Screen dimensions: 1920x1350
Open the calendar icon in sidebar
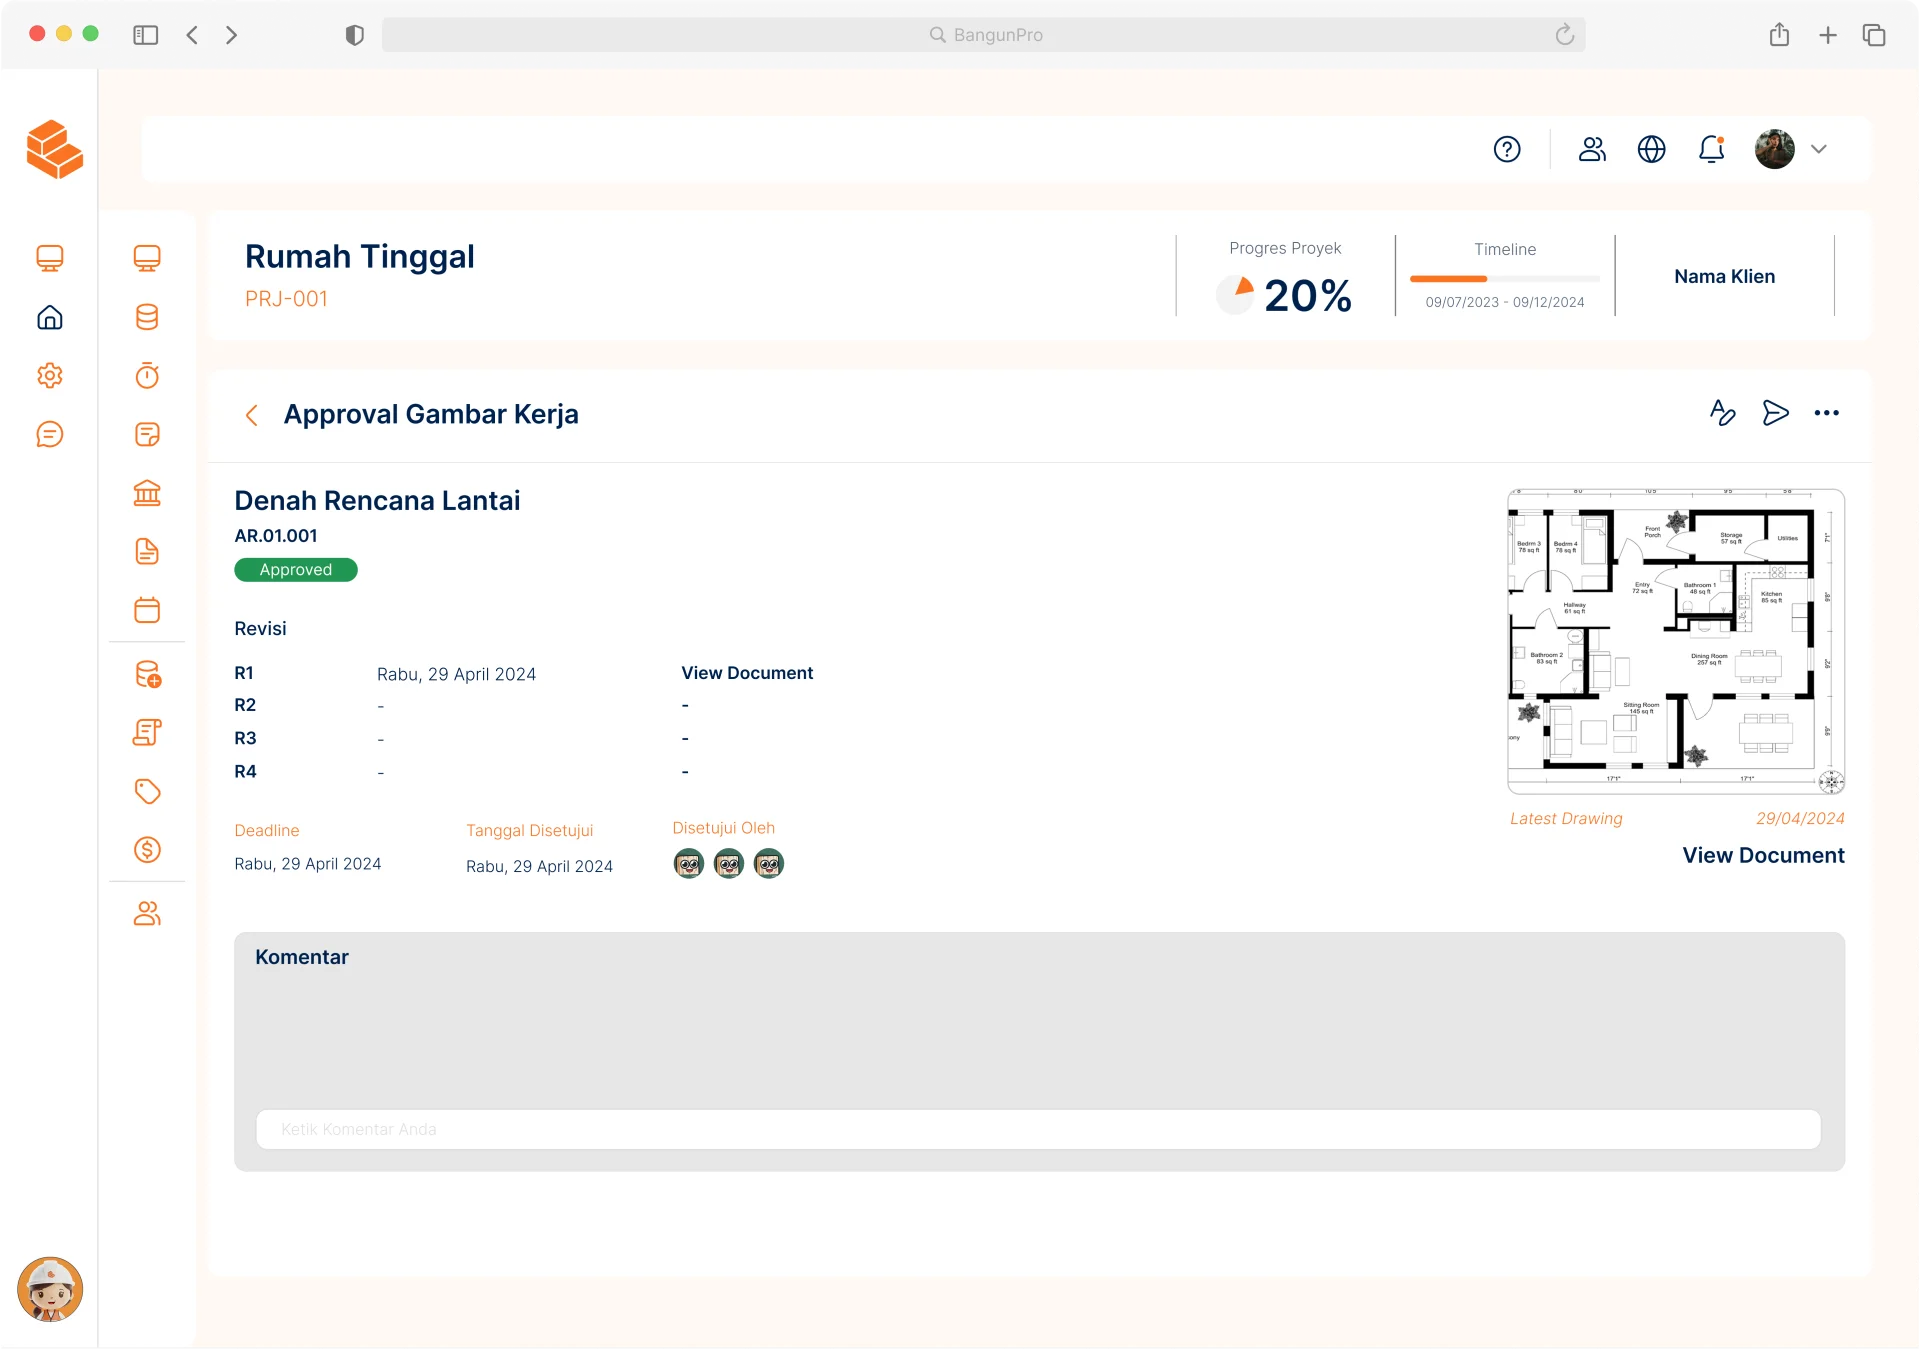tap(147, 610)
